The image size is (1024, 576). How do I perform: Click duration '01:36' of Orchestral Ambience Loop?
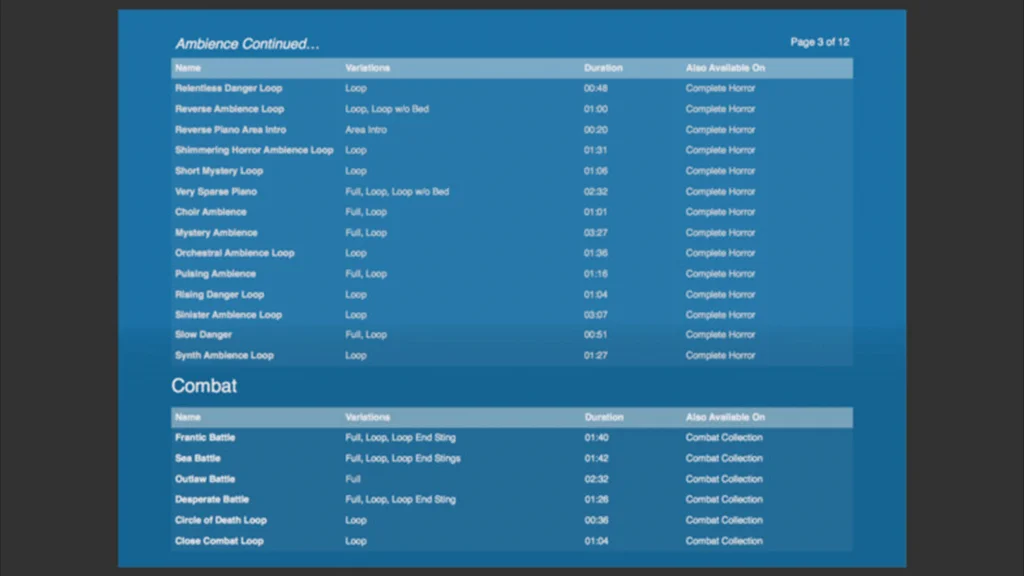(x=596, y=253)
